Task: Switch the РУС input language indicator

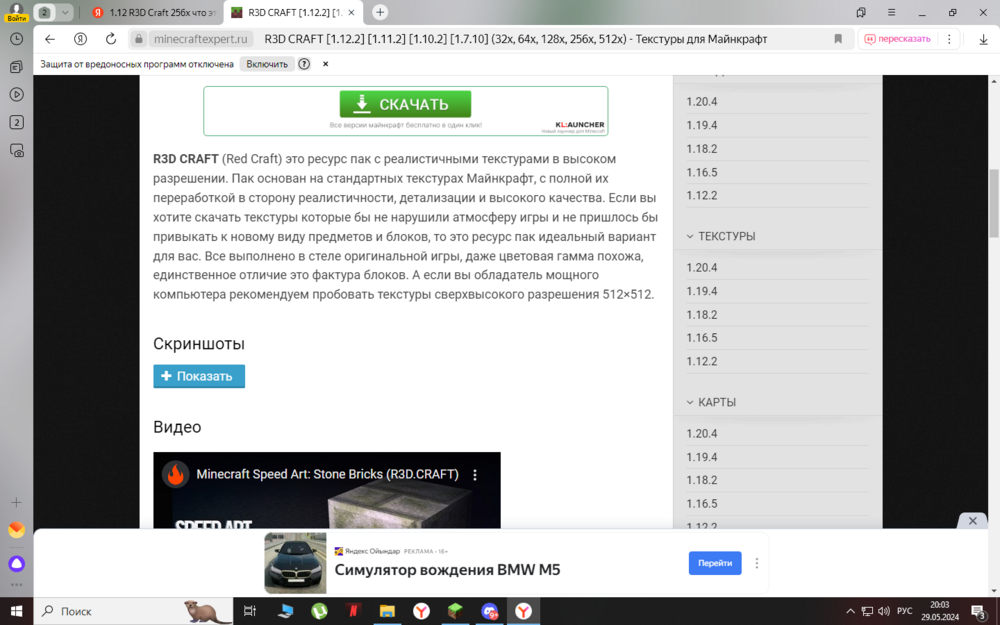Action: (904, 612)
